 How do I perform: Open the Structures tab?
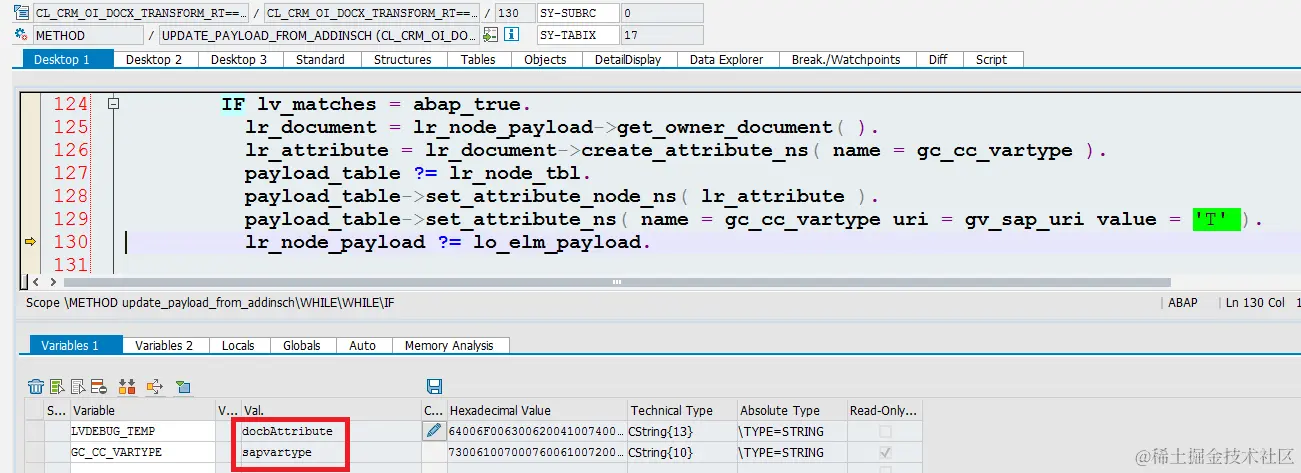pos(403,60)
